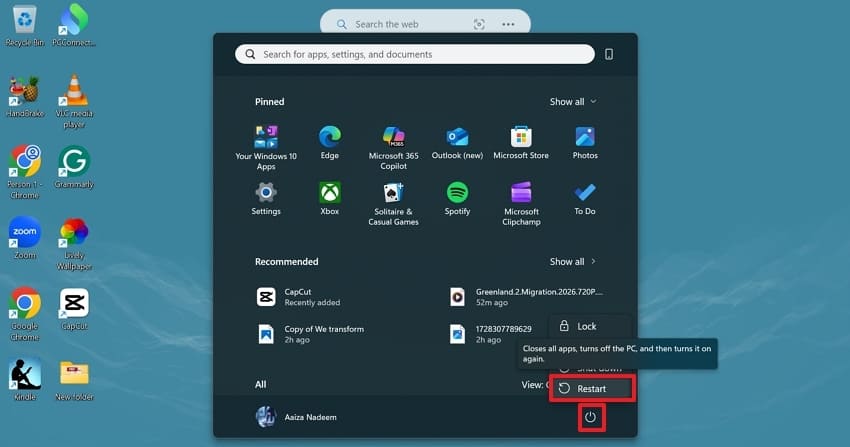Open Person 1 - Chrome shortcut

[25, 172]
